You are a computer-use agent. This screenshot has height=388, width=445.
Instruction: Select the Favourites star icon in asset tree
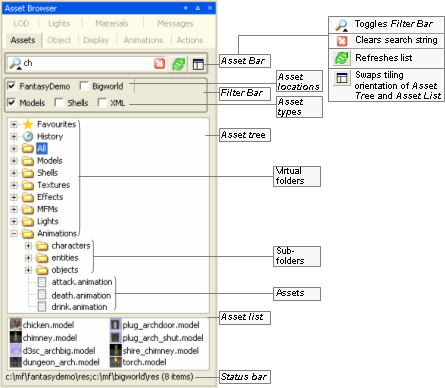[28, 124]
